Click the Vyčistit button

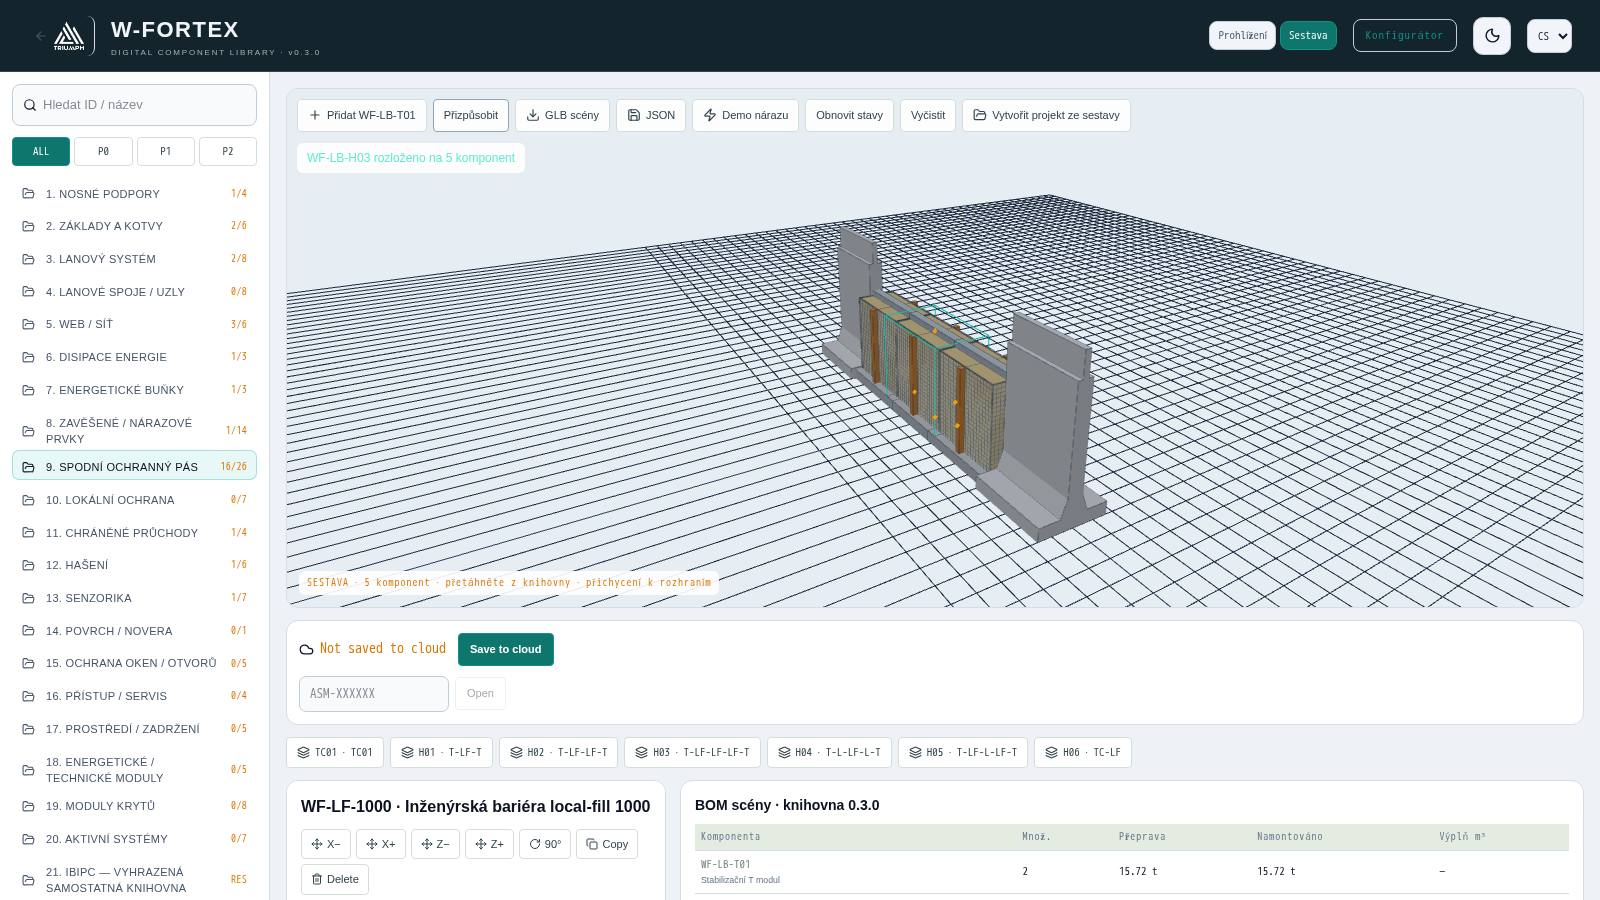pos(928,115)
